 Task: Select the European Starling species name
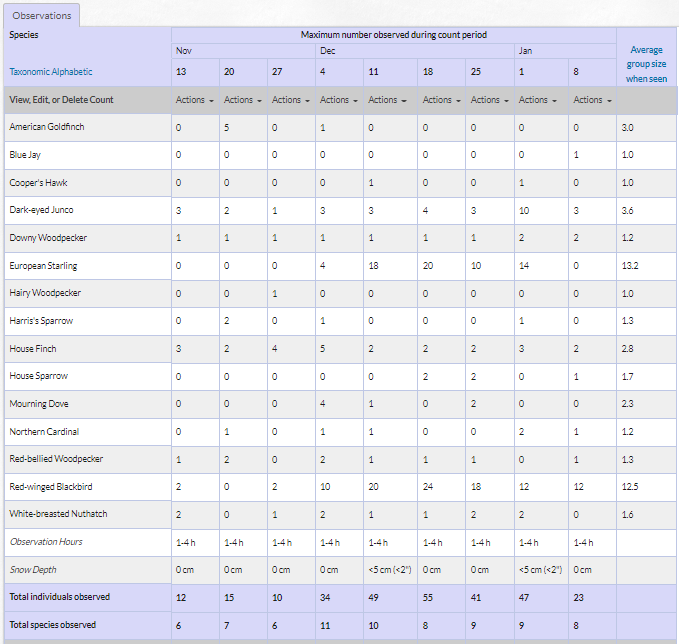pyautogui.click(x=43, y=266)
